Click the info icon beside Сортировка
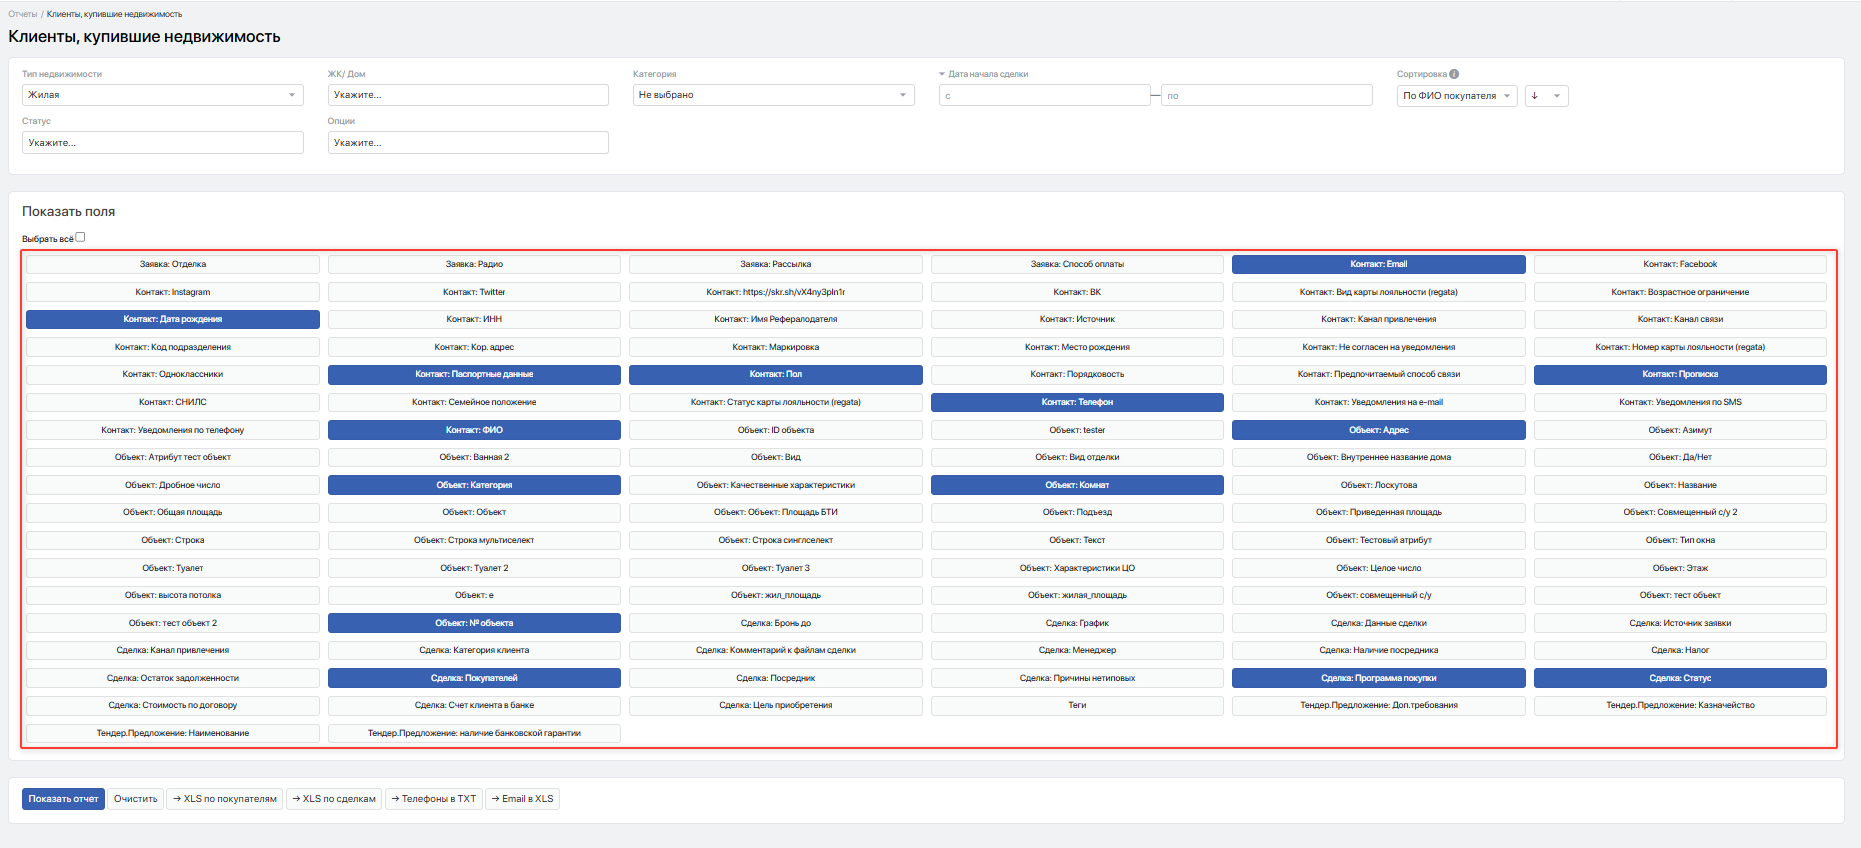 [x=1454, y=74]
